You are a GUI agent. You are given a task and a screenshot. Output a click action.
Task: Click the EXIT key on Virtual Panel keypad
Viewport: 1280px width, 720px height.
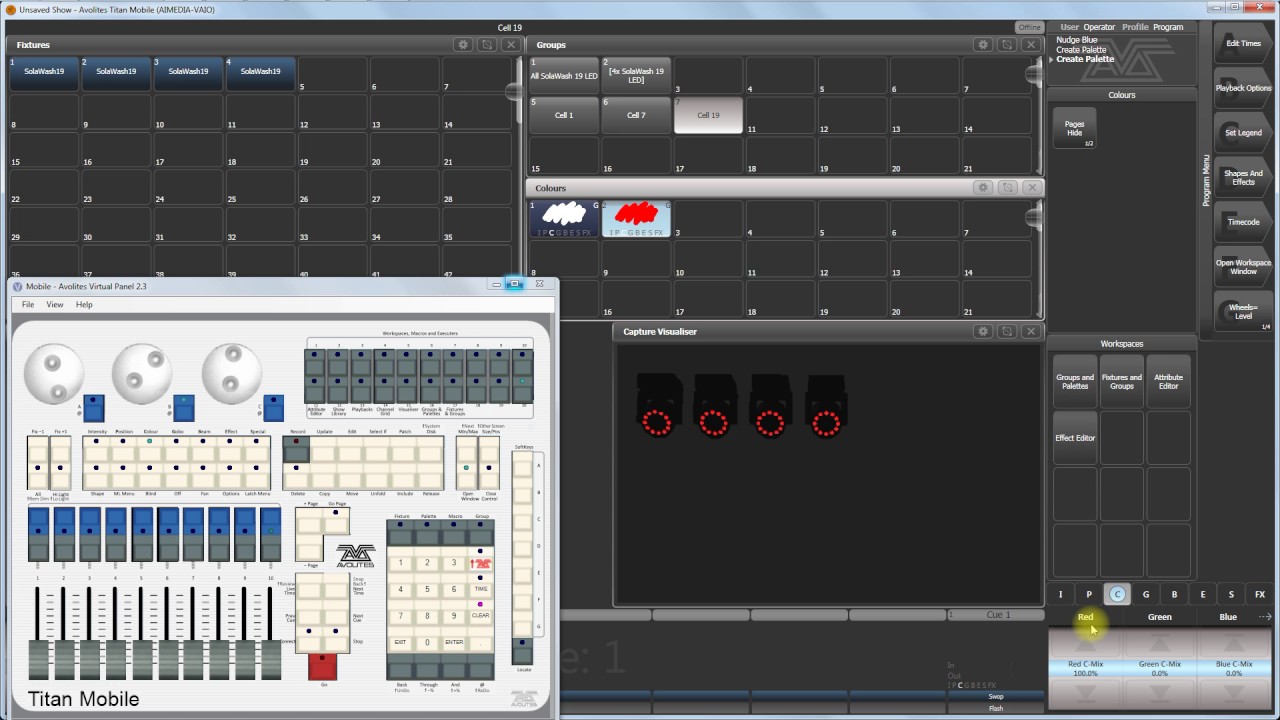[x=401, y=643]
